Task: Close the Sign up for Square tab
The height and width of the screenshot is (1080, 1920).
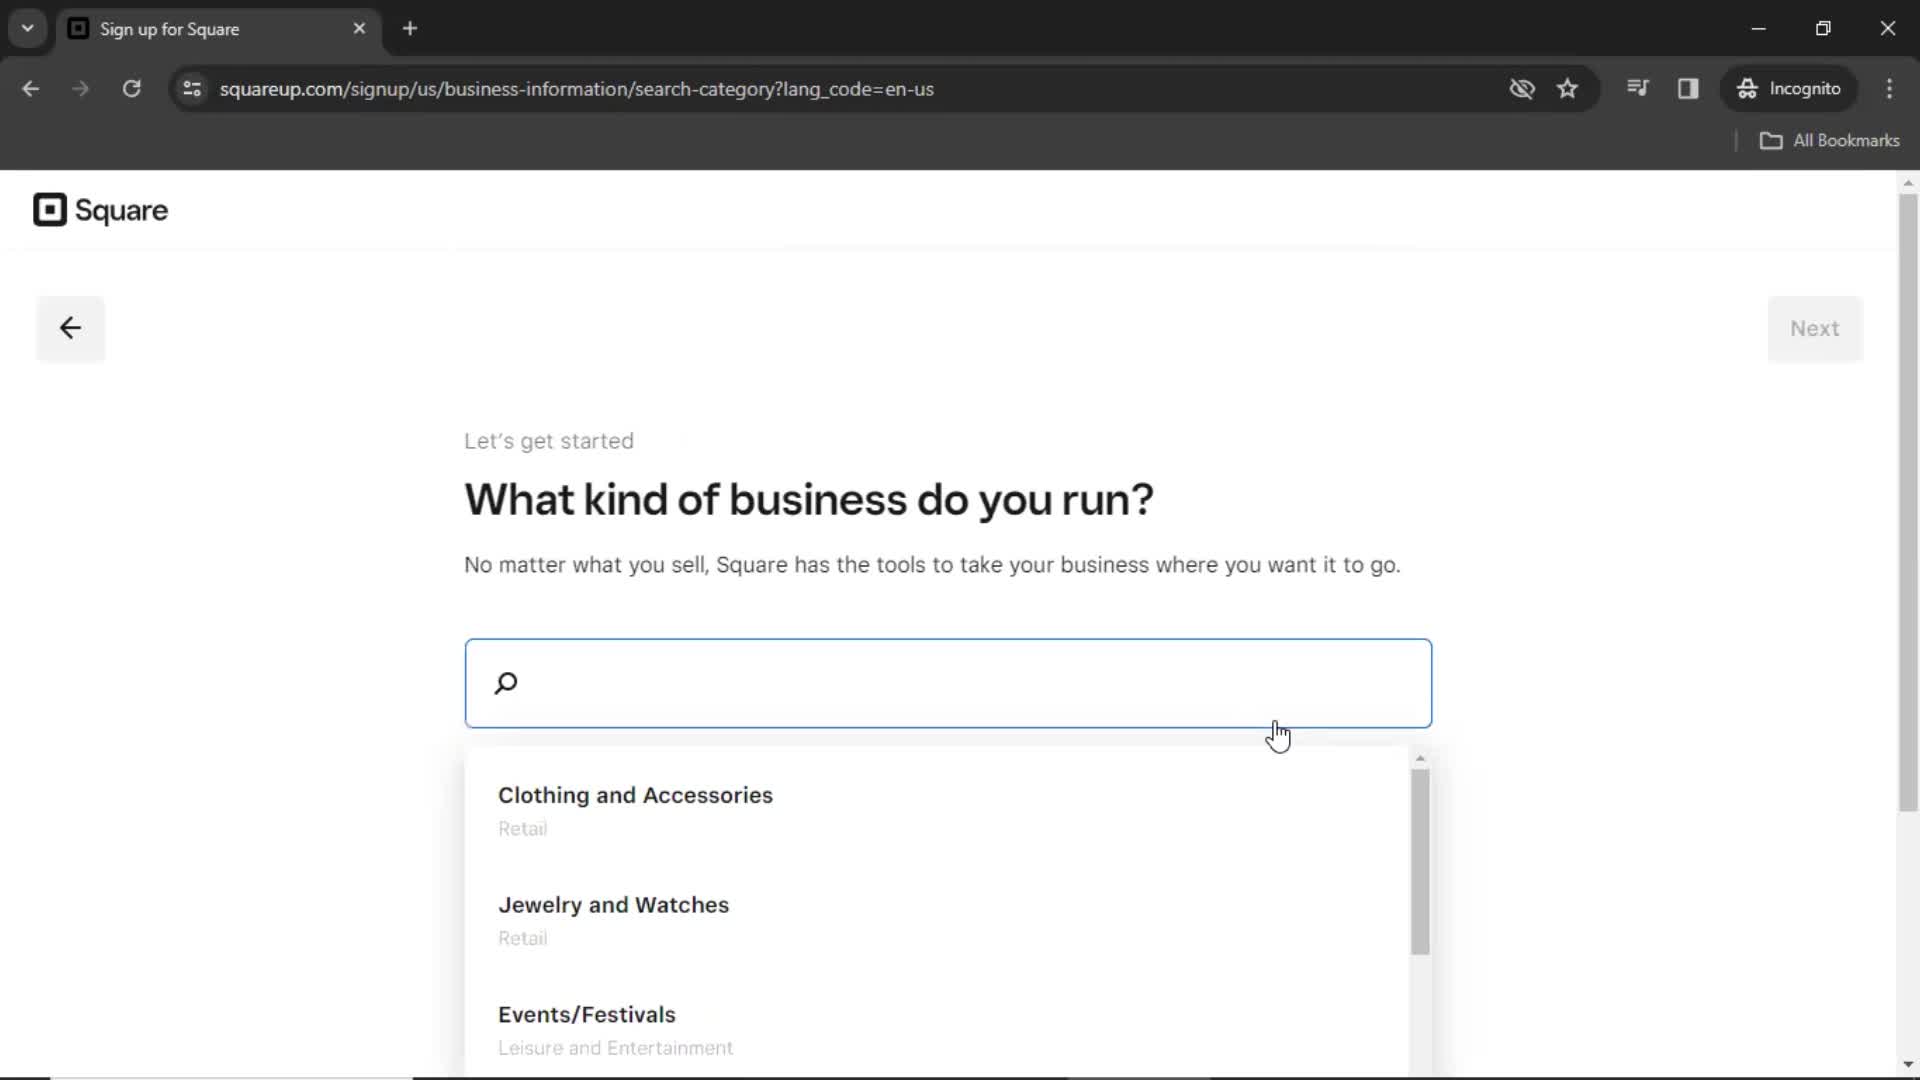Action: 359,29
